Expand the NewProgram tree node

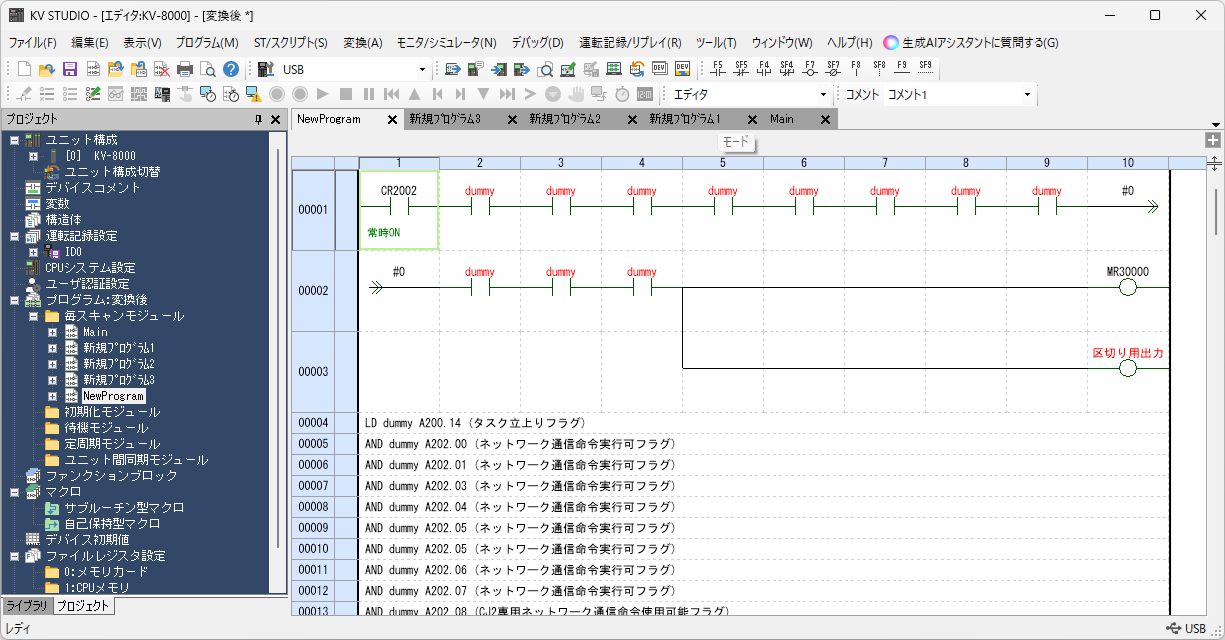[x=52, y=396]
